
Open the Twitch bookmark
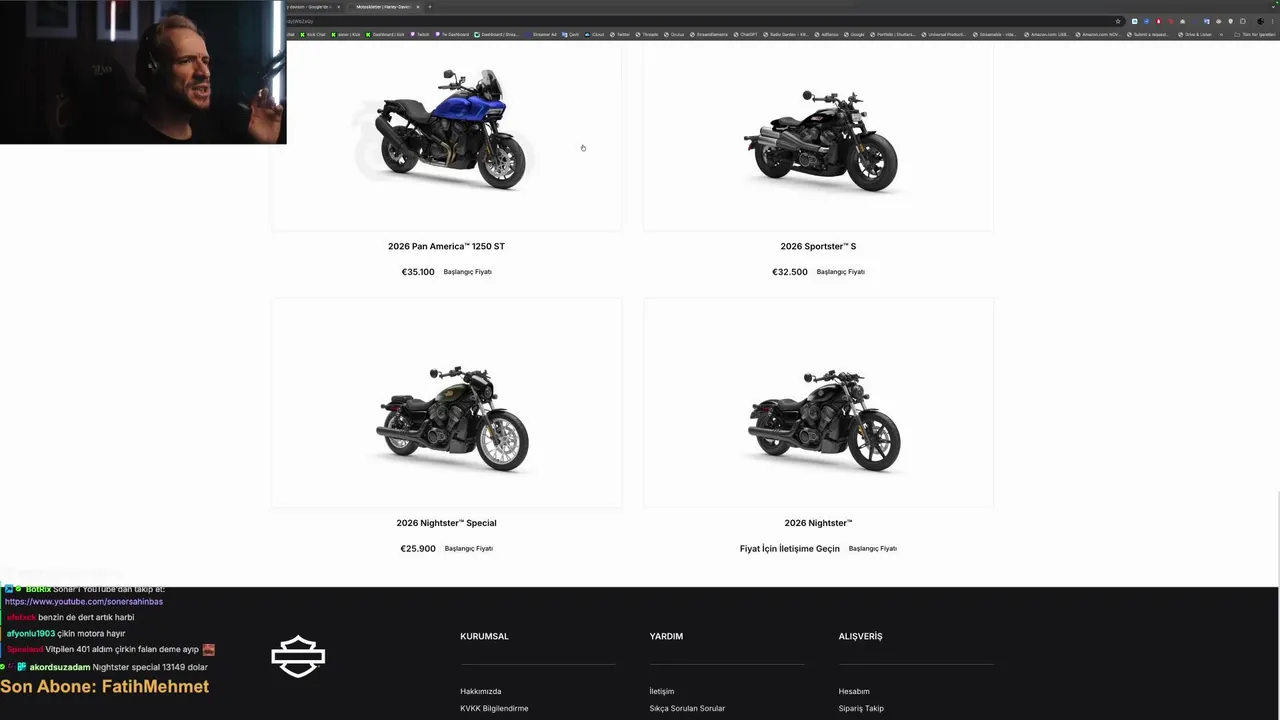[x=420, y=34]
